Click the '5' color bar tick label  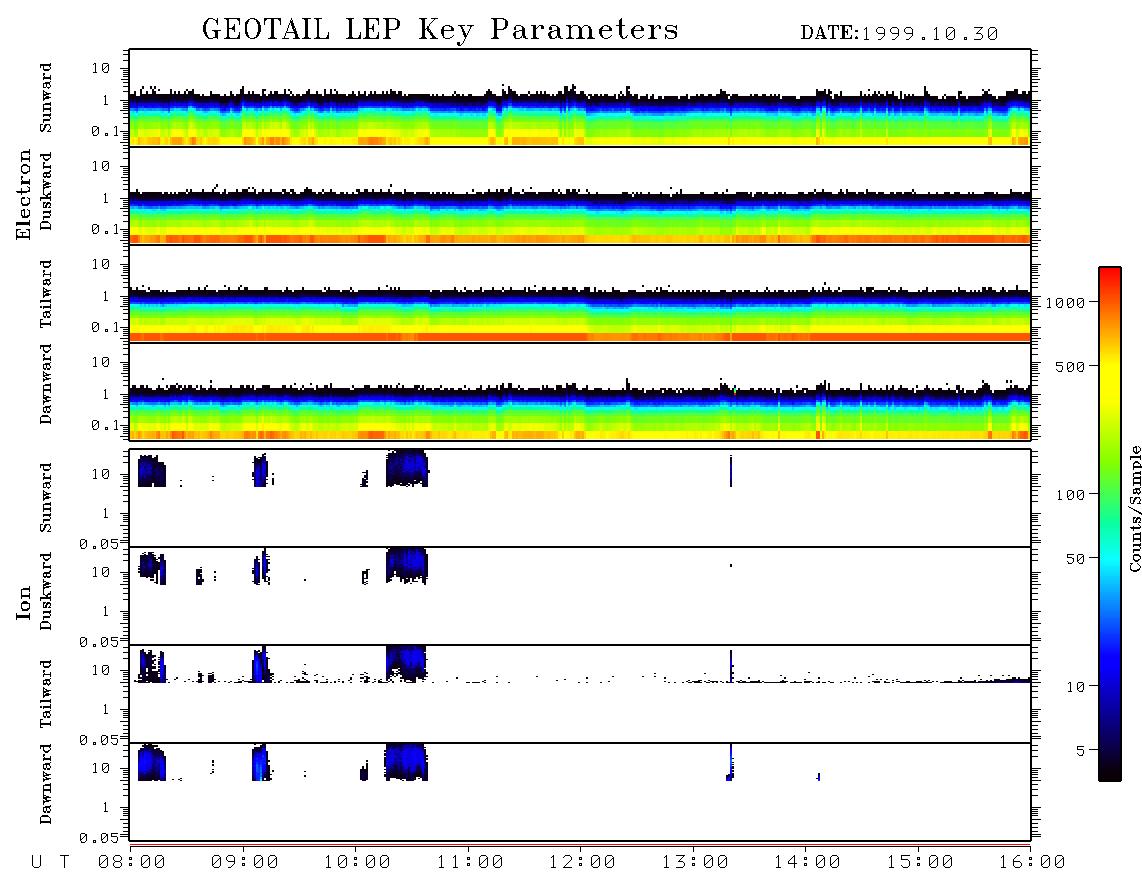pos(1080,751)
